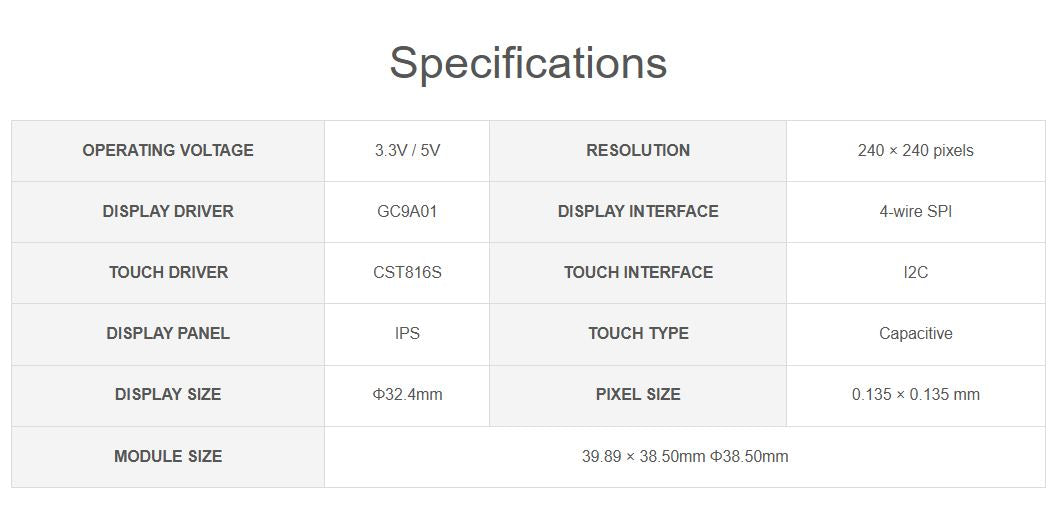Select the I2C value cell
This screenshot has height=532, width=1064.
pos(915,272)
